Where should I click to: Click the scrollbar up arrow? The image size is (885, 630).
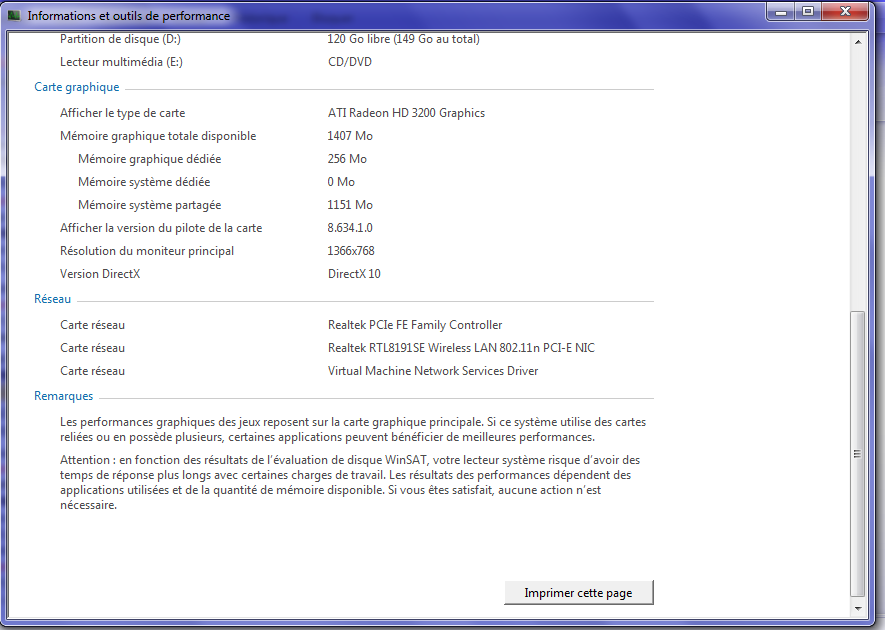[x=858, y=42]
